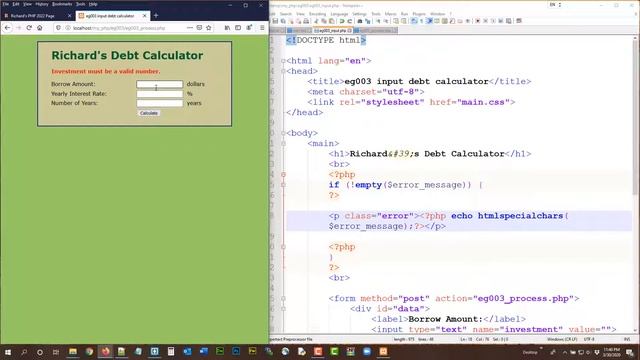
Task: Select eg003_input.php tab in Notepad++
Action: [333, 31]
